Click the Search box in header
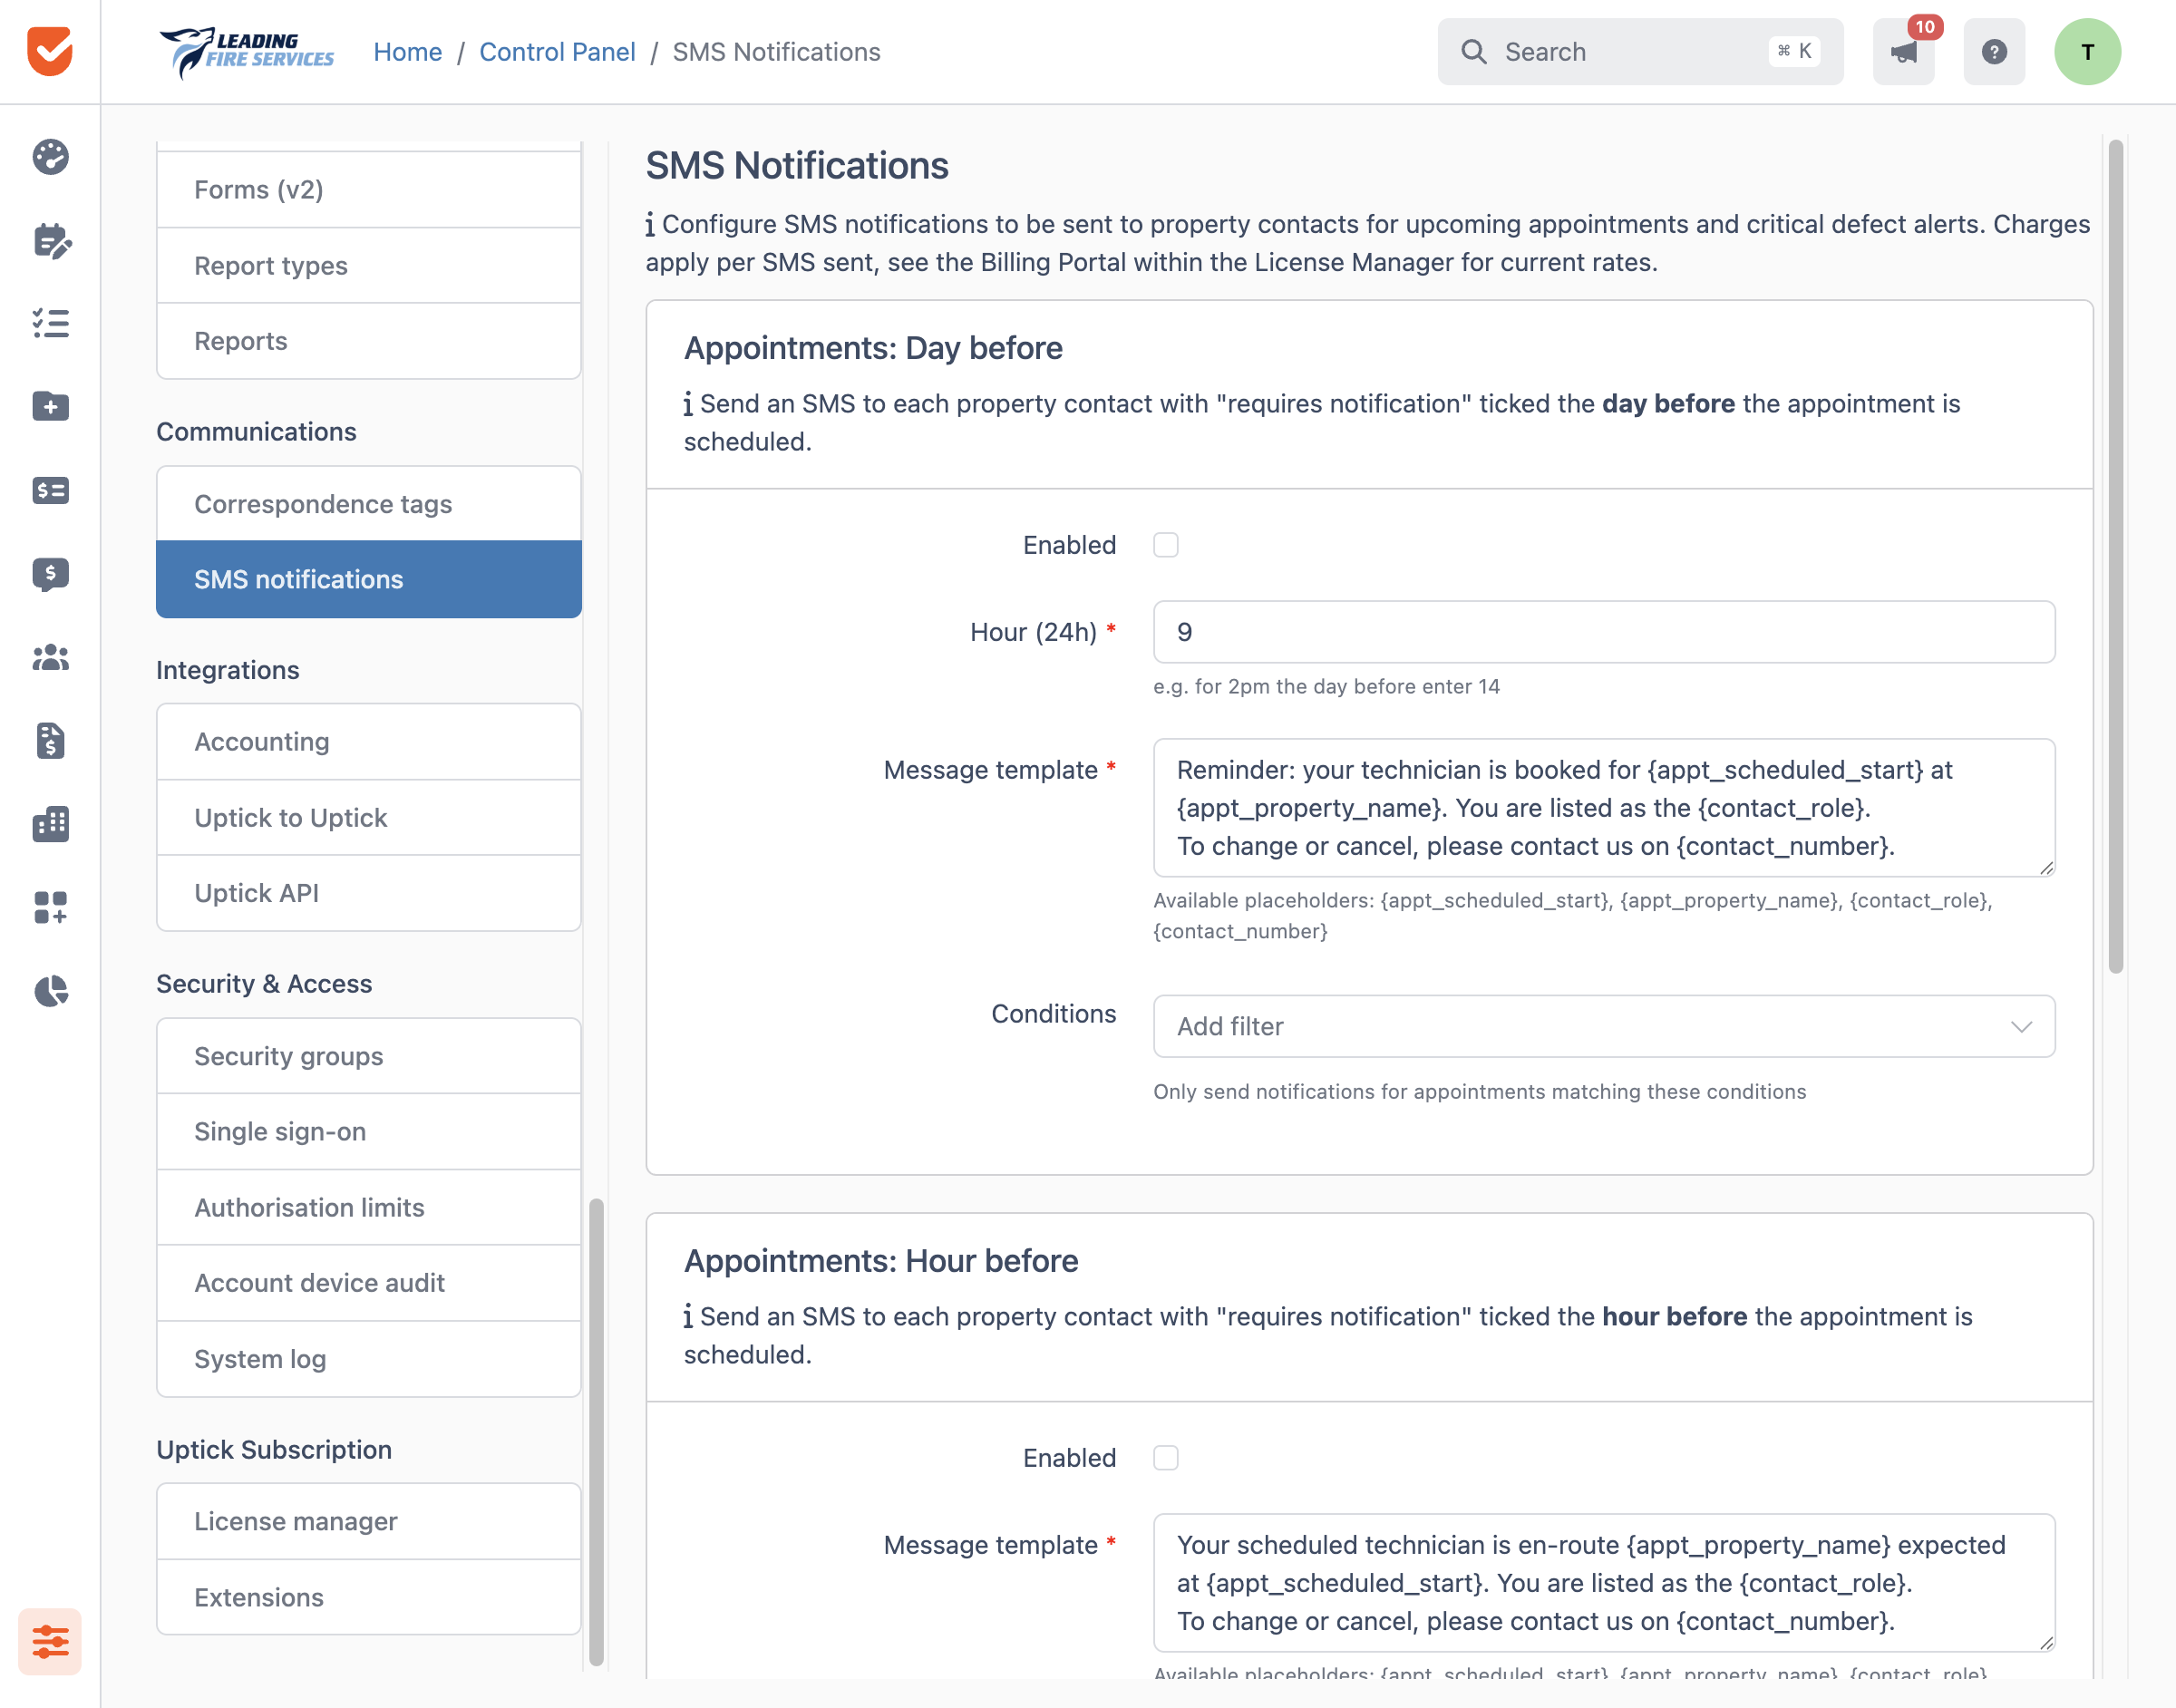The width and height of the screenshot is (2176, 1708). [1640, 51]
